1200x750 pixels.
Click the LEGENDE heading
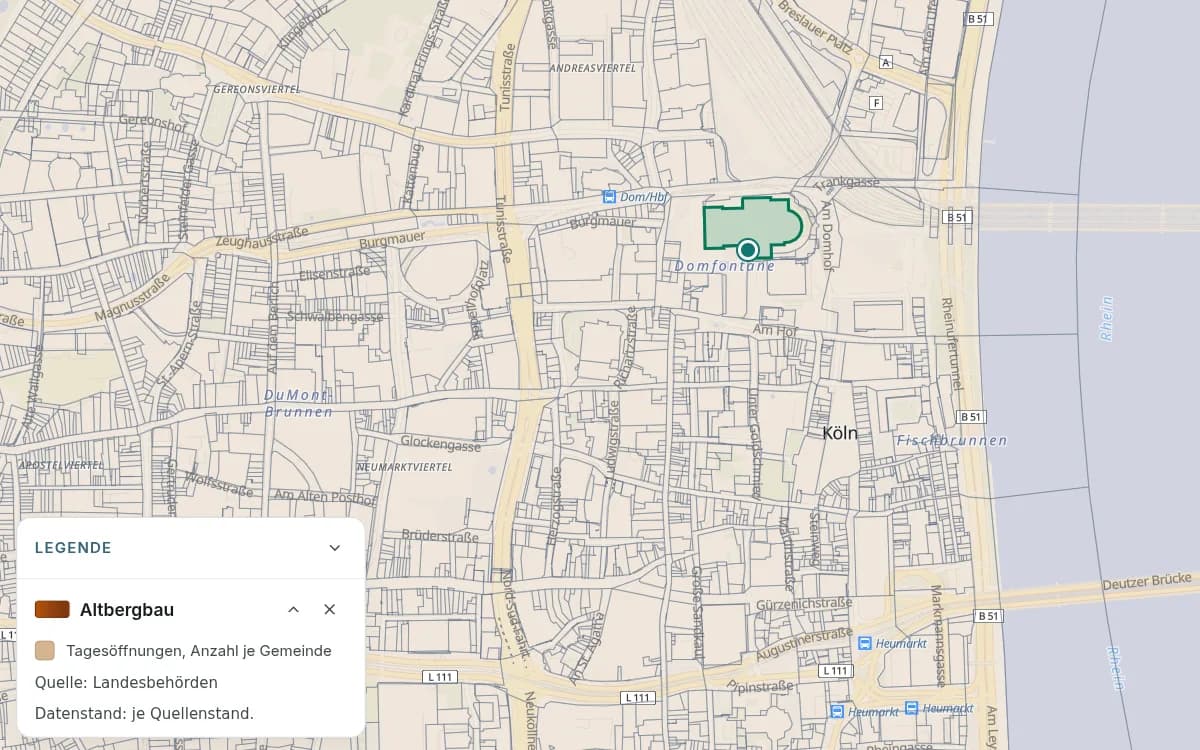pyautogui.click(x=73, y=548)
